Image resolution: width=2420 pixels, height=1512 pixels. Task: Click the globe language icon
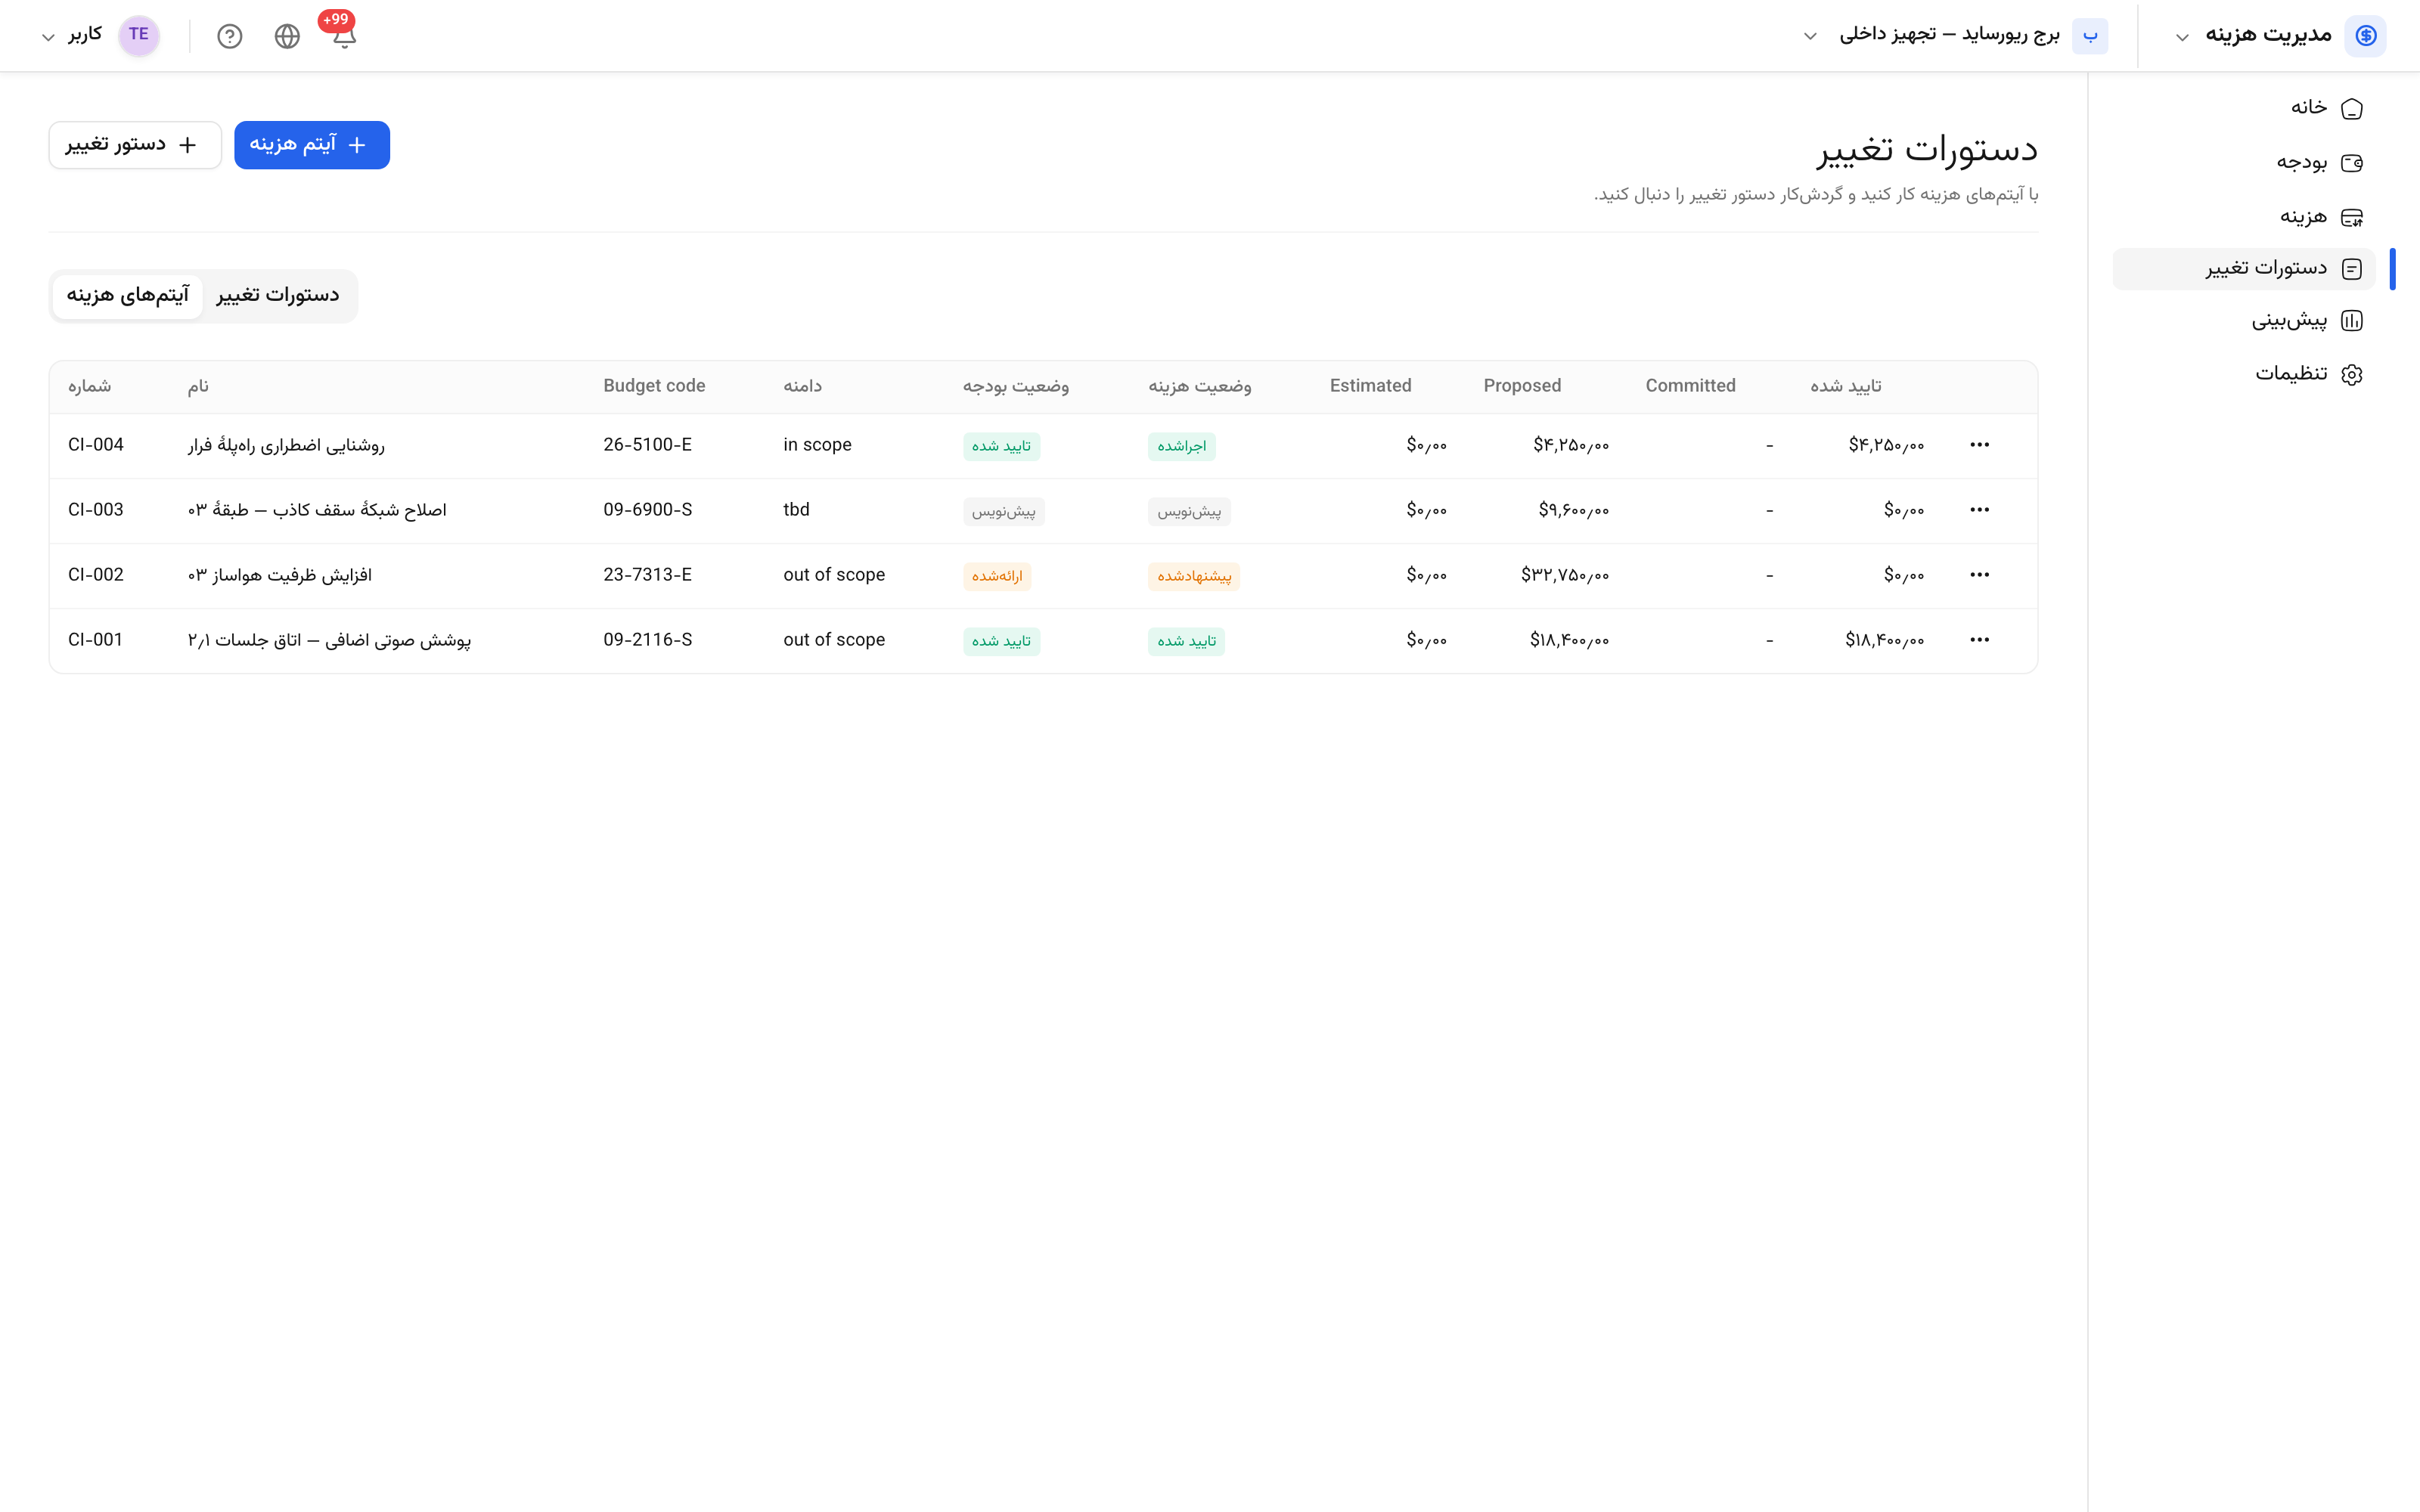click(x=287, y=36)
